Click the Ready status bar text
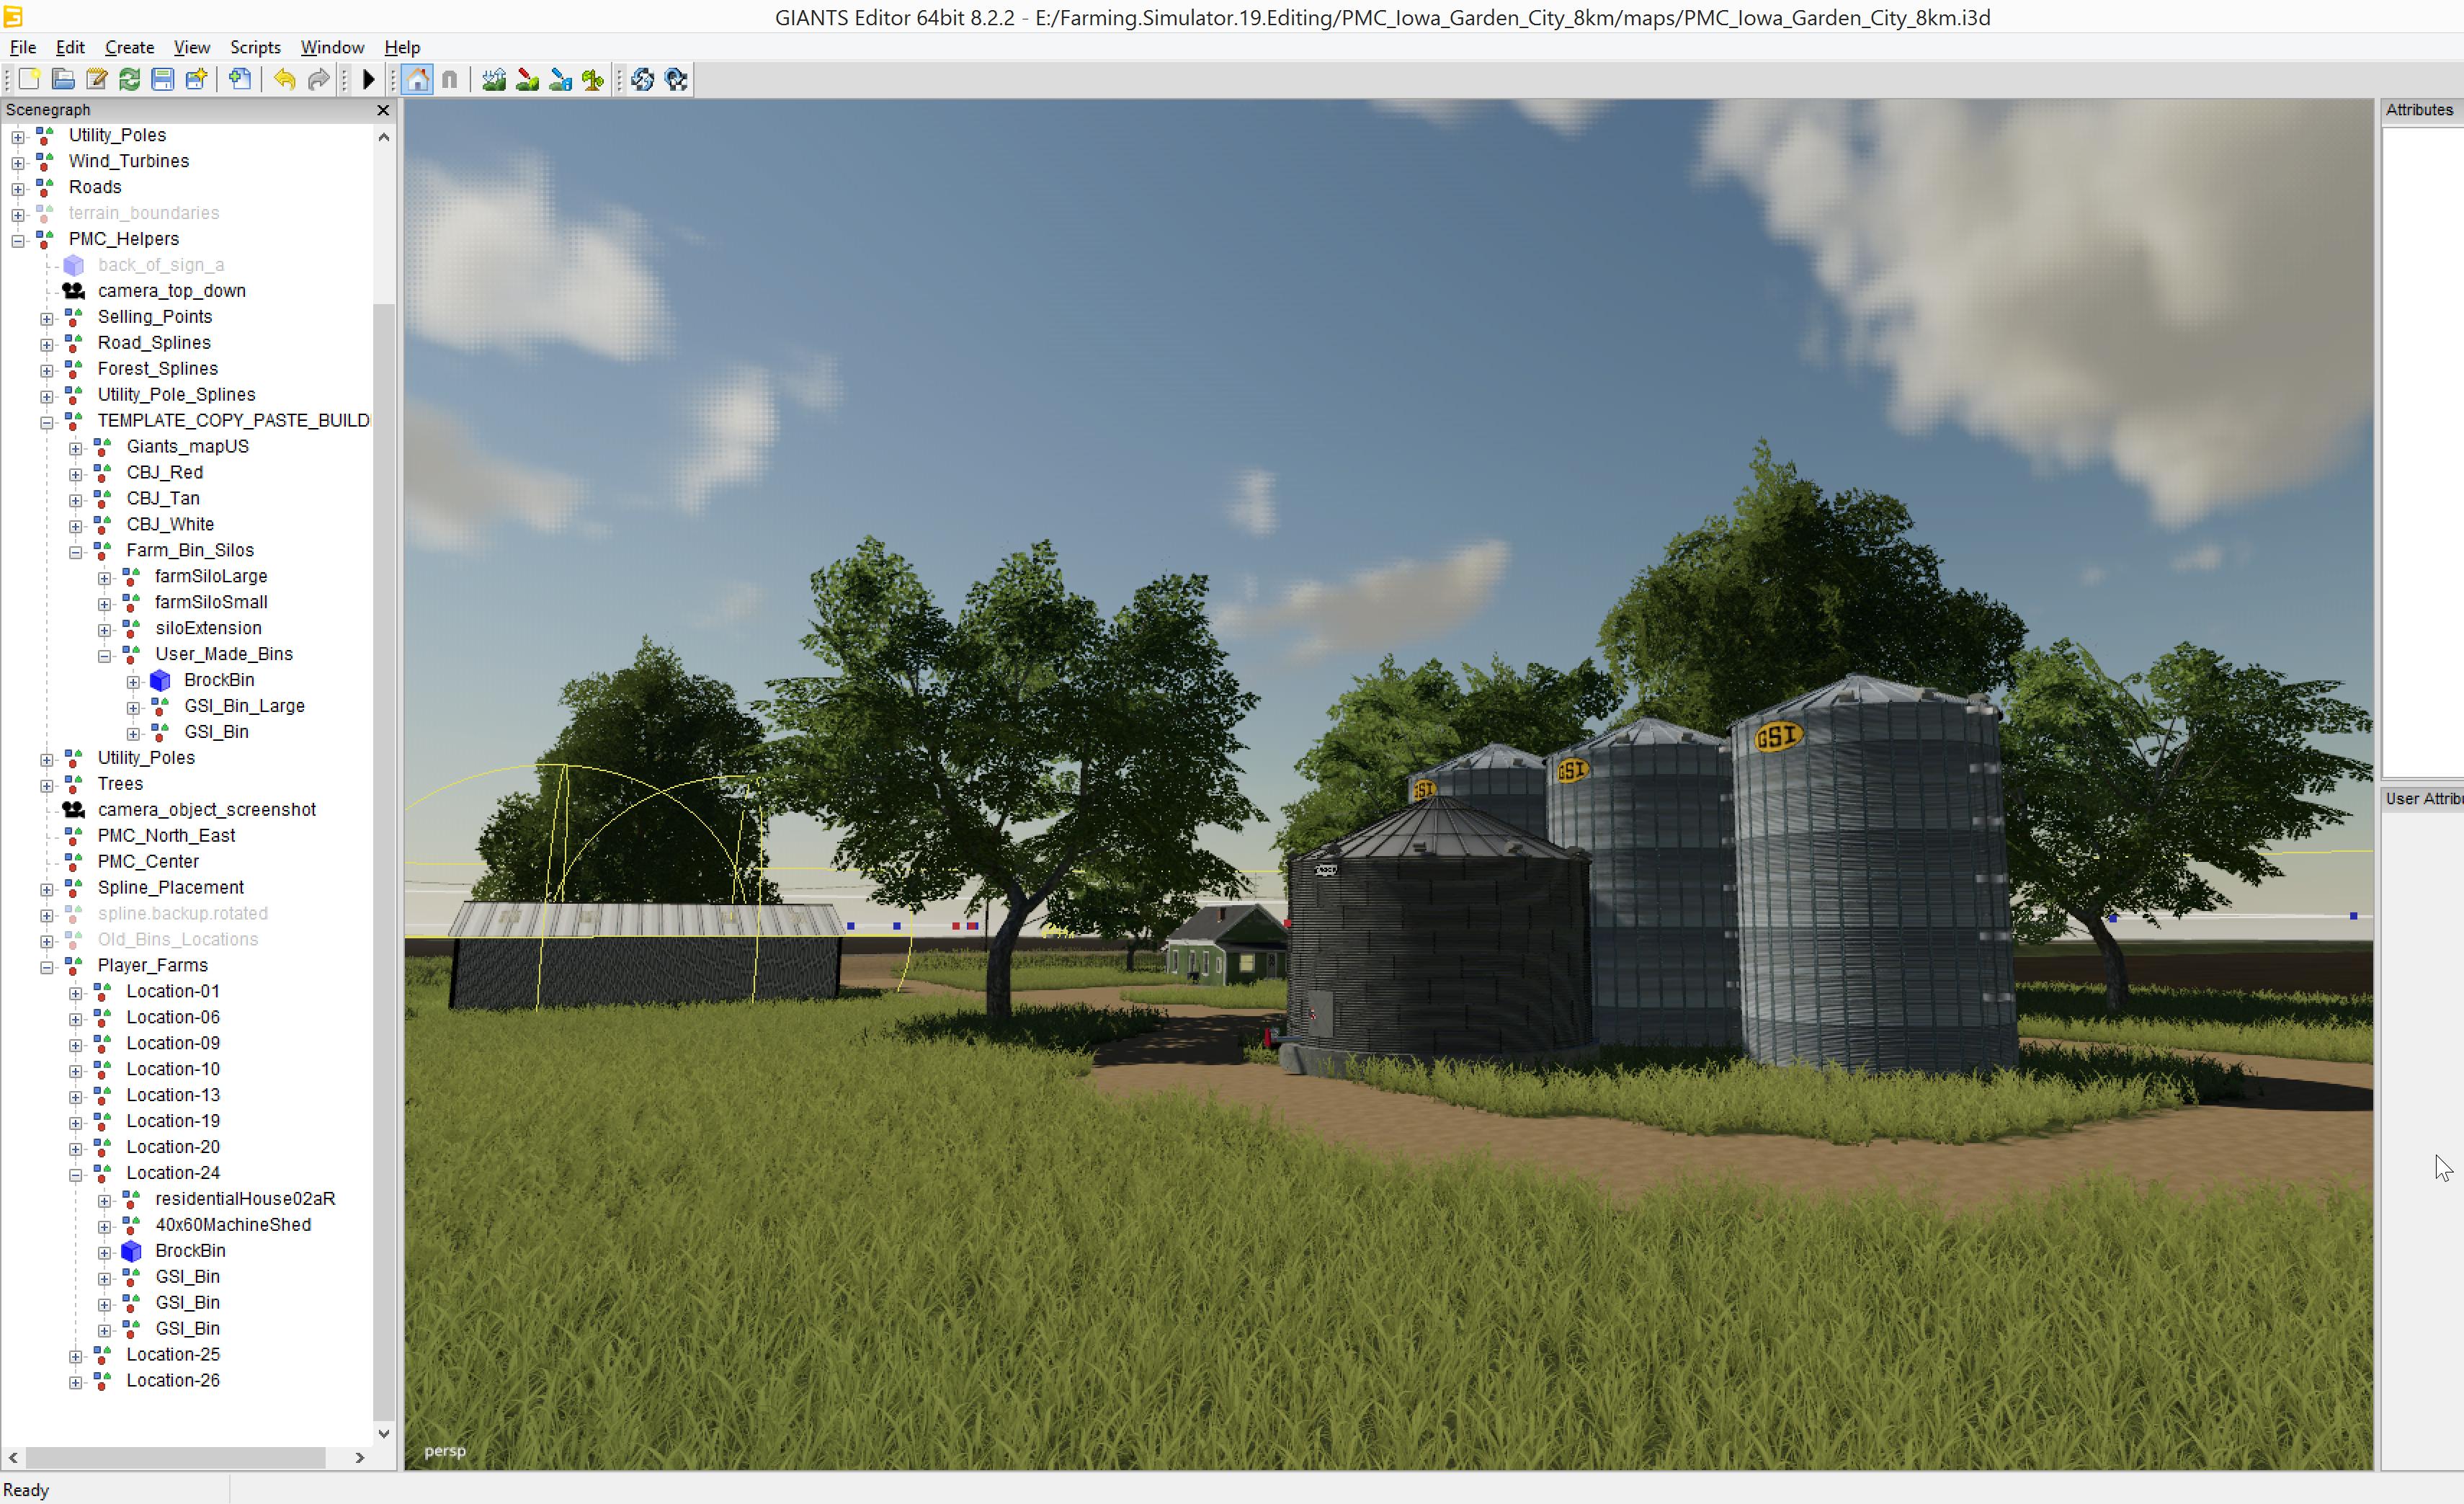Viewport: 2464px width, 1504px height. [26, 1491]
